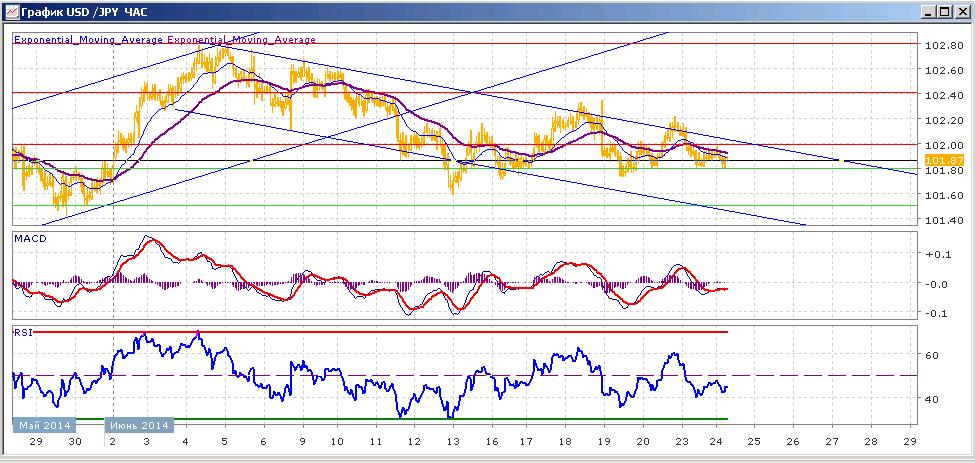Click date 20 on the time axis

(x=643, y=441)
